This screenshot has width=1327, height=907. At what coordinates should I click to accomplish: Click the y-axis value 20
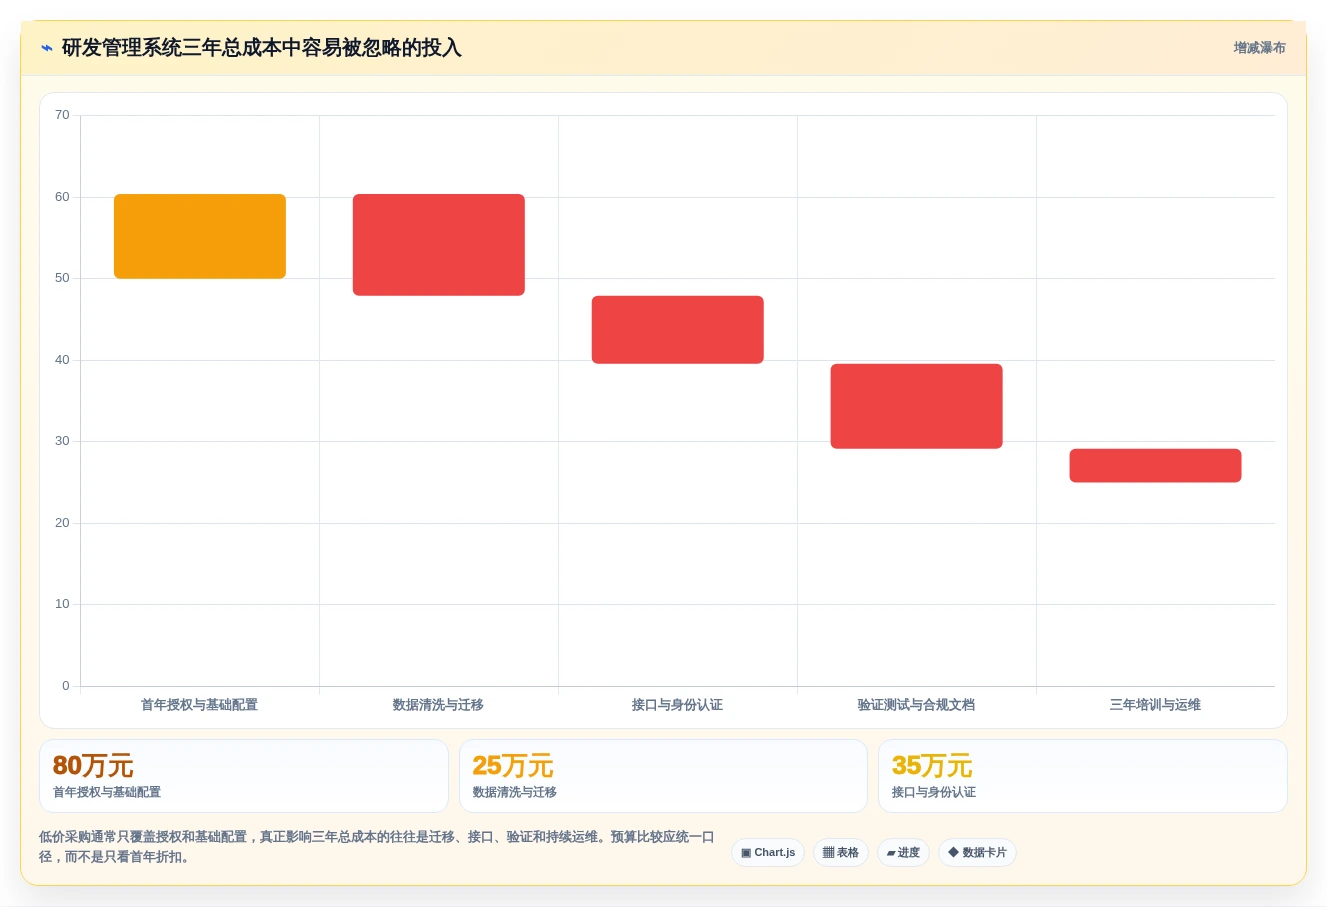(x=62, y=523)
